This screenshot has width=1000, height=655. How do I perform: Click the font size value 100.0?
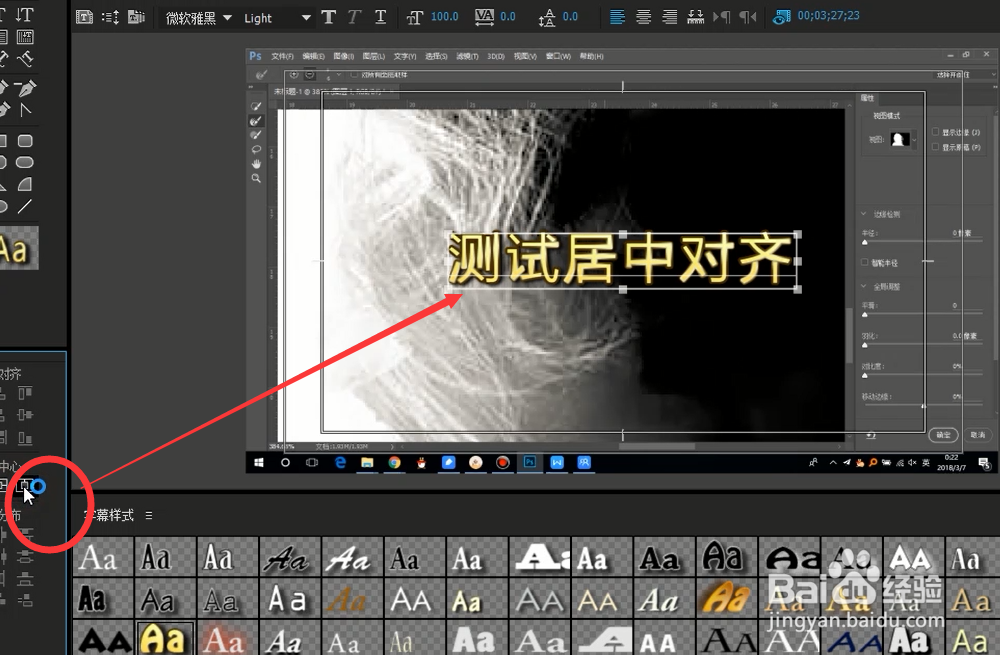445,17
